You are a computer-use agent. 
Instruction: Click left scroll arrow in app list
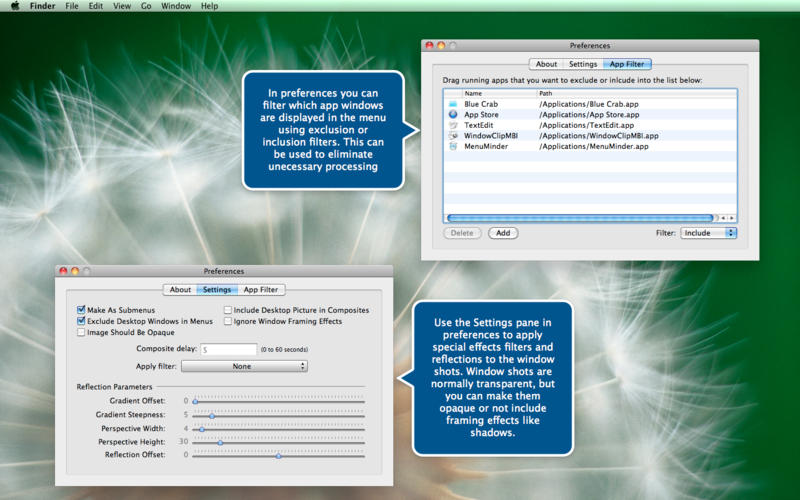click(x=723, y=218)
